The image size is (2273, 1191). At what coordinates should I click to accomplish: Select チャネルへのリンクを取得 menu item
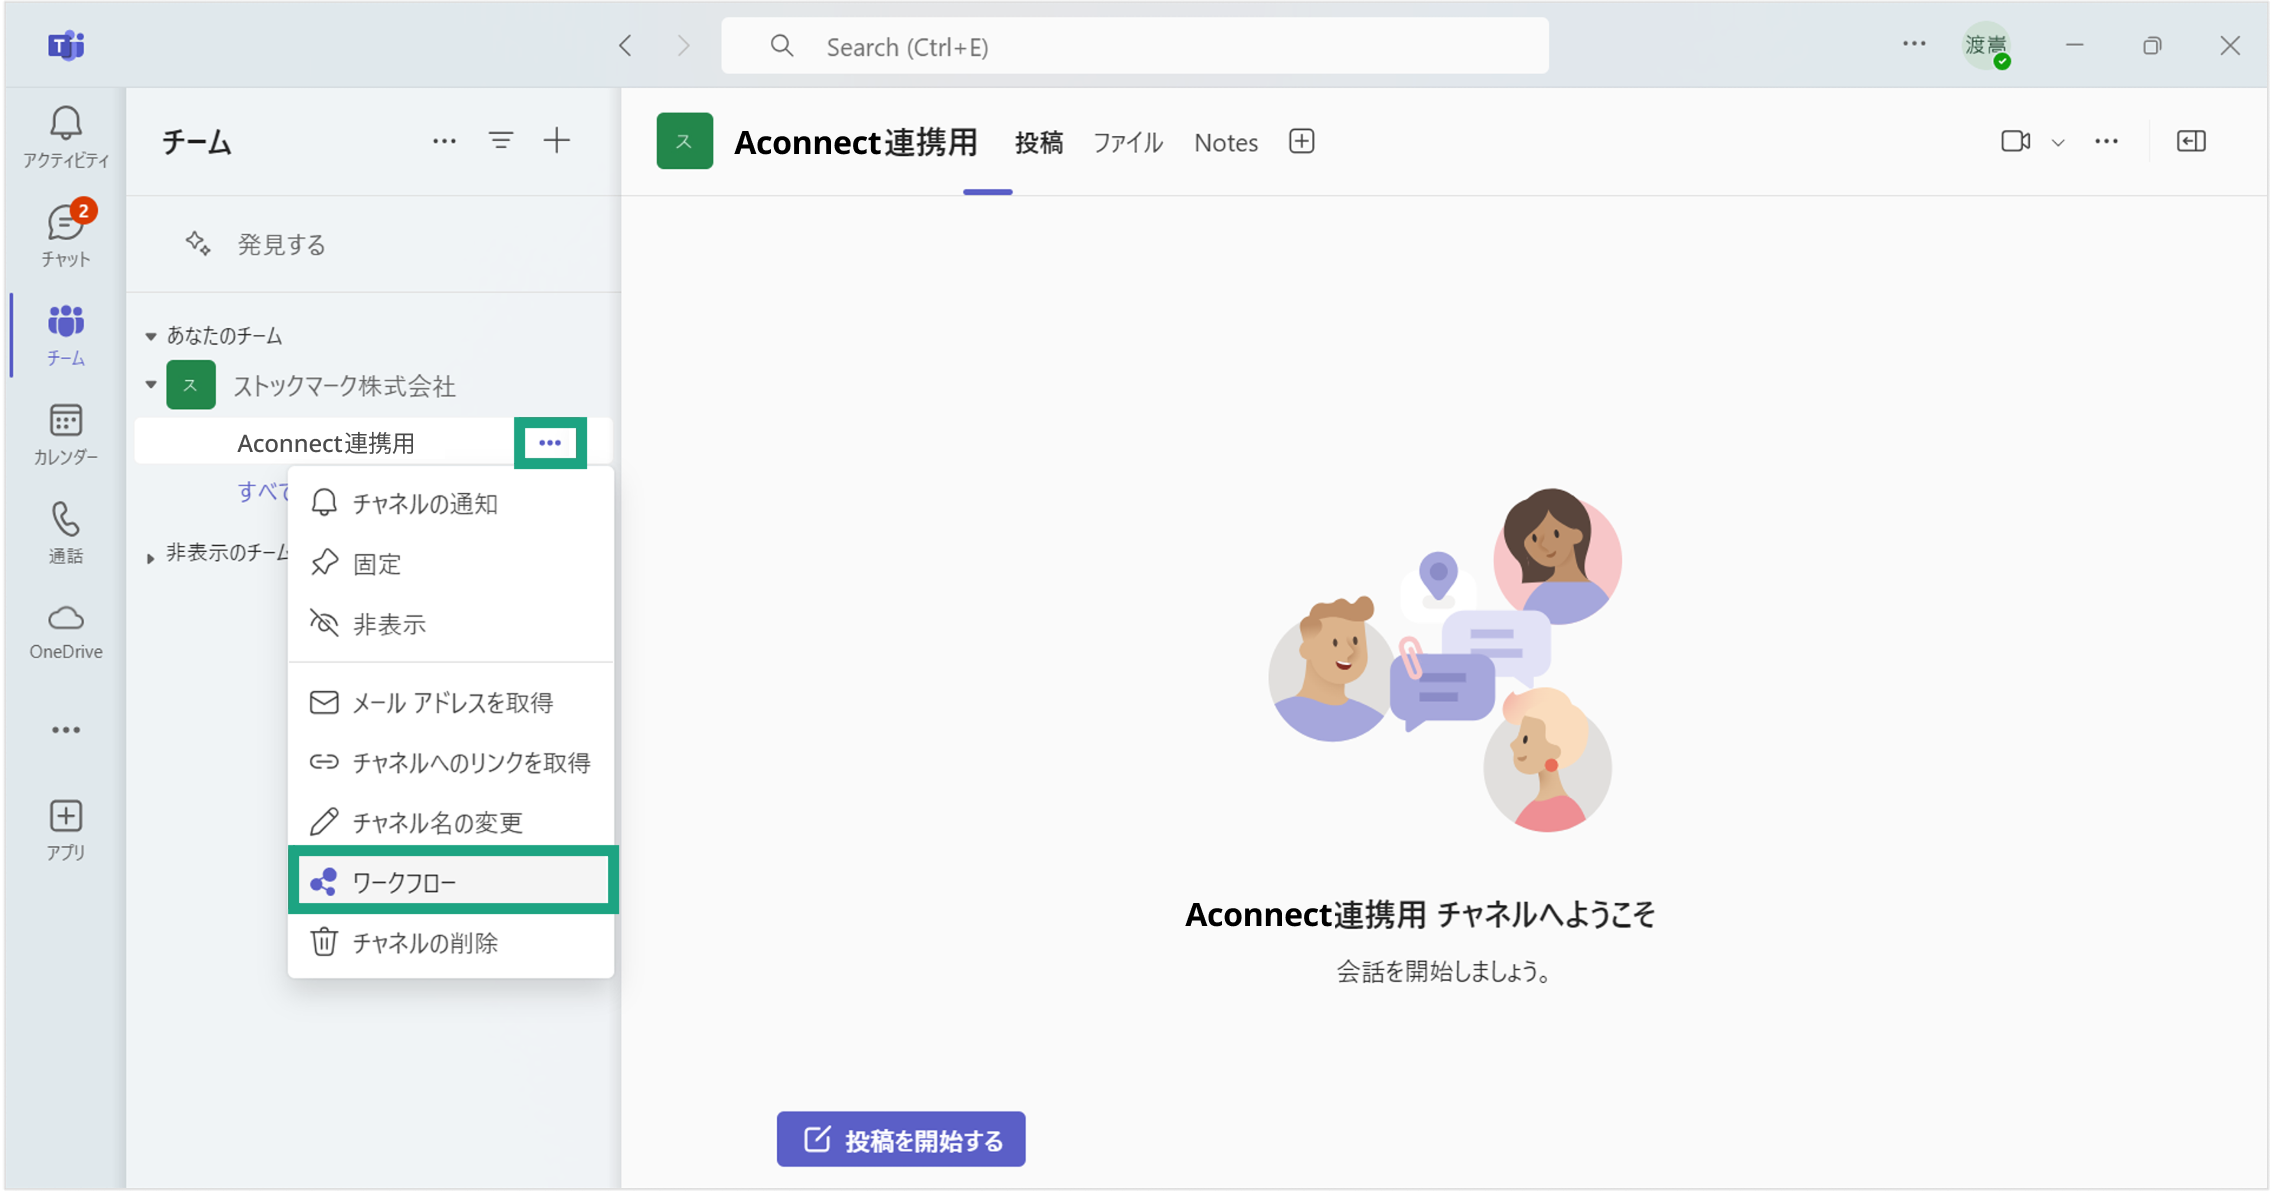[x=451, y=762]
